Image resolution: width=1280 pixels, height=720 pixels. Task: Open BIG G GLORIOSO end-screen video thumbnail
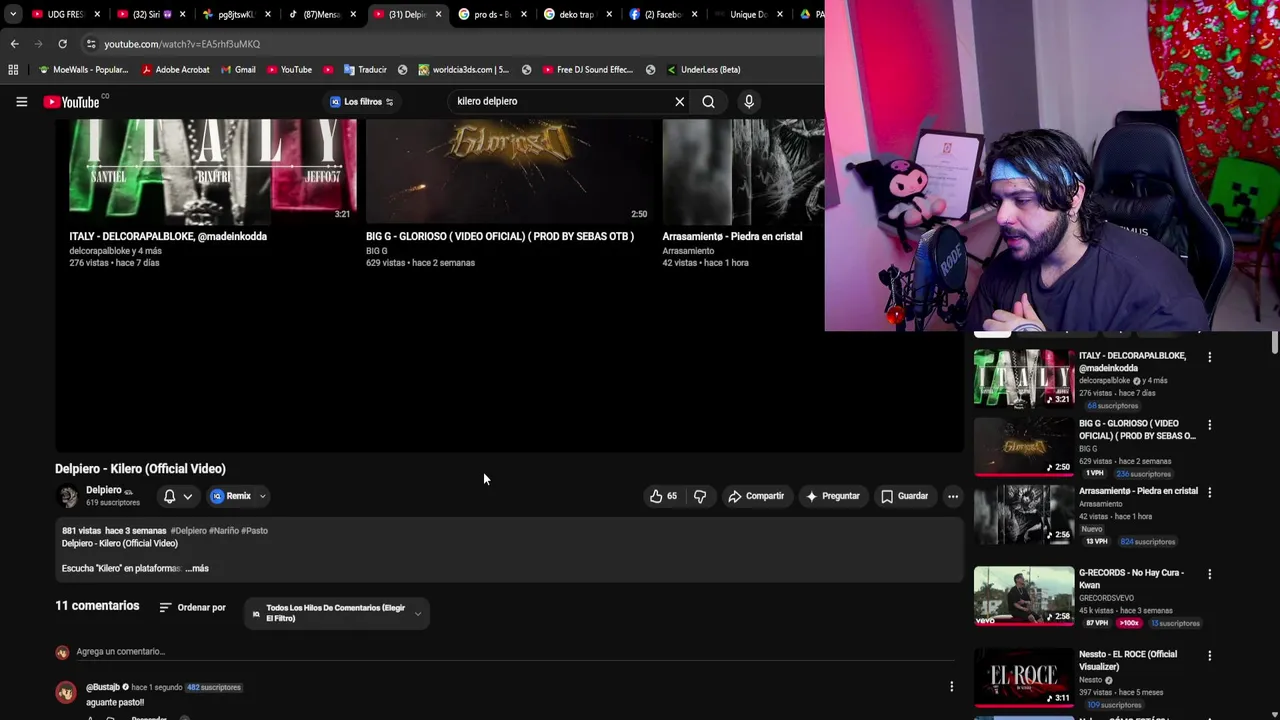pos(509,170)
